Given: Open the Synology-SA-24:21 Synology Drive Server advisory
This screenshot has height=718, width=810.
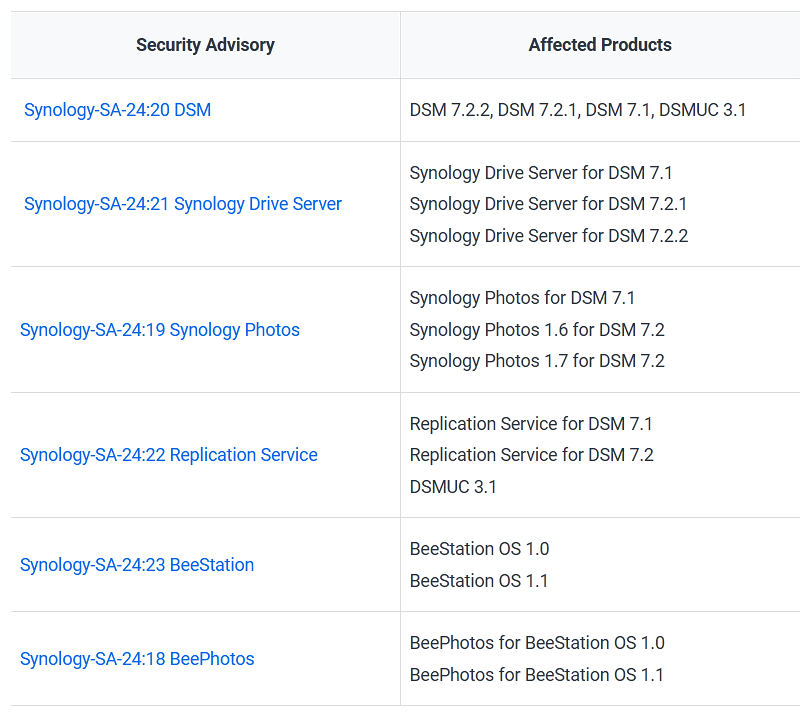Looking at the screenshot, I should coord(182,204).
